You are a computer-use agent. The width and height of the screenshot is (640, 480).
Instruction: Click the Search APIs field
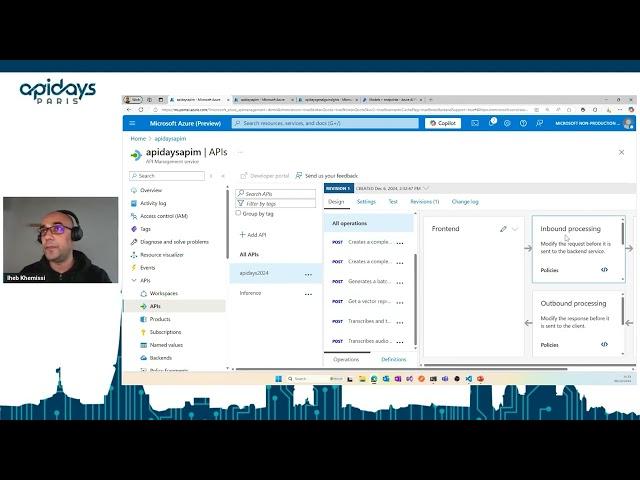point(276,193)
